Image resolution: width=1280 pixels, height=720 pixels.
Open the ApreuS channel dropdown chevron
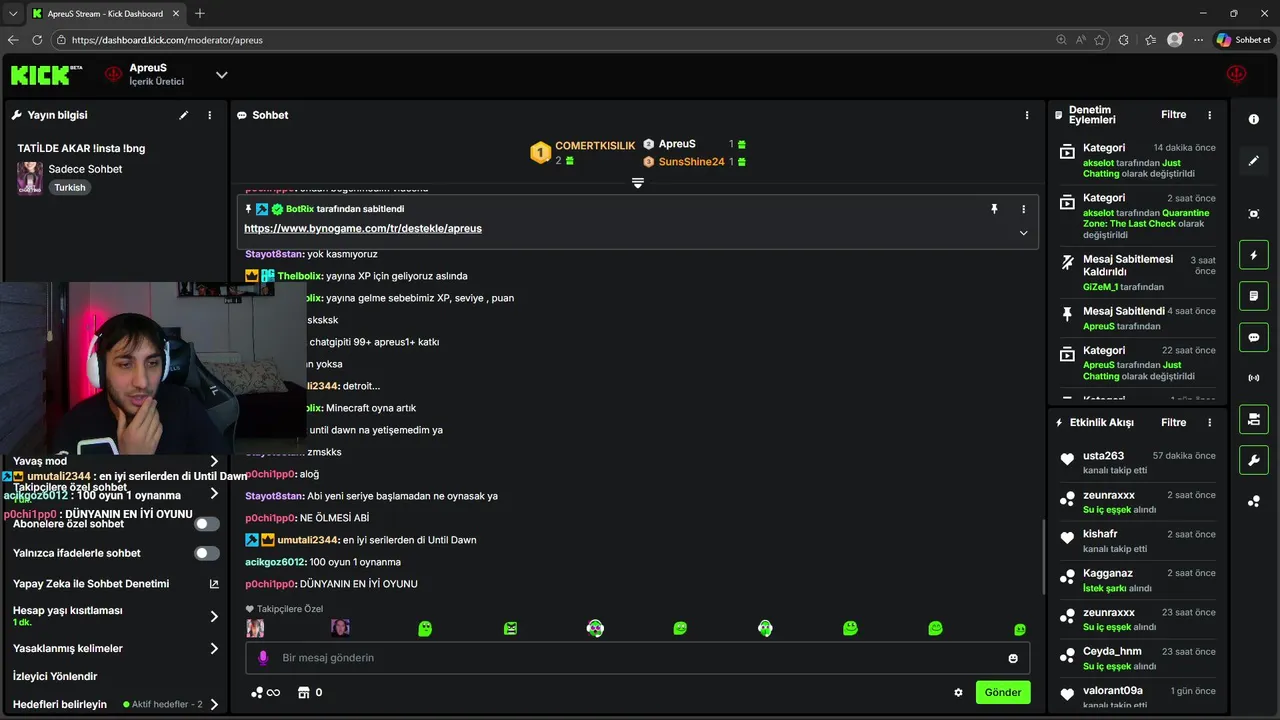[x=222, y=75]
